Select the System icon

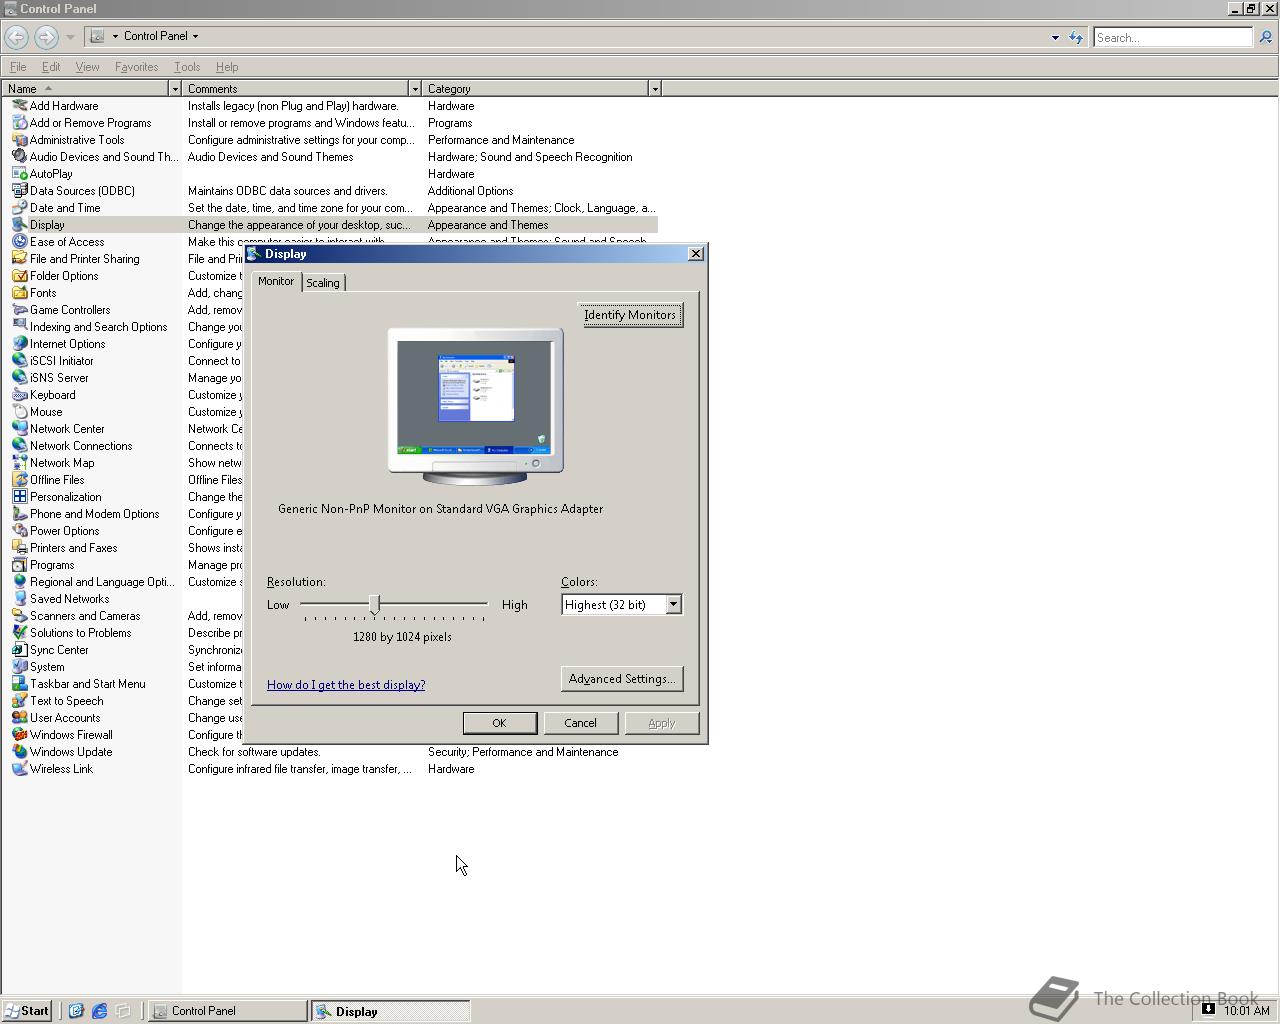tap(19, 667)
